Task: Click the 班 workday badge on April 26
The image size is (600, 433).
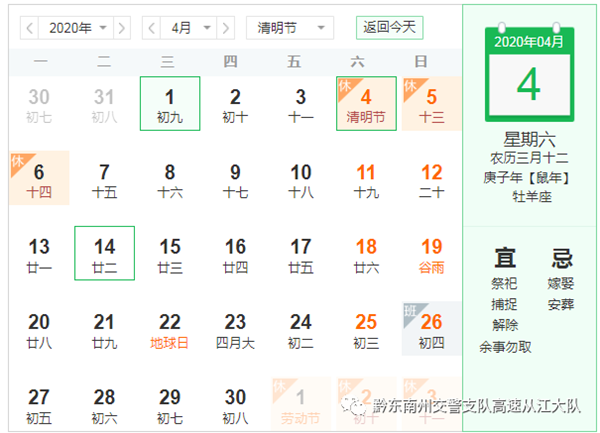Action: [x=411, y=311]
